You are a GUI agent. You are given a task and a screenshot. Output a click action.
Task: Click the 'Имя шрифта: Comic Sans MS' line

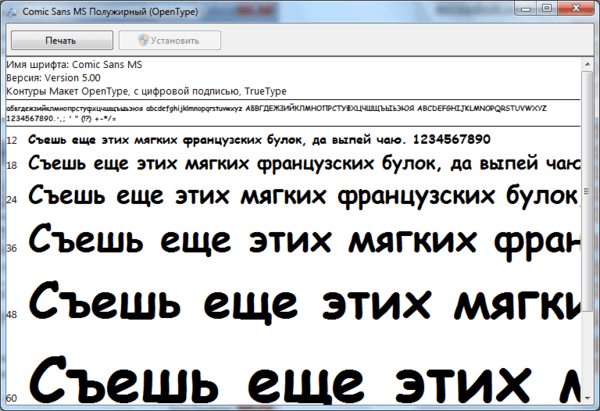74,65
